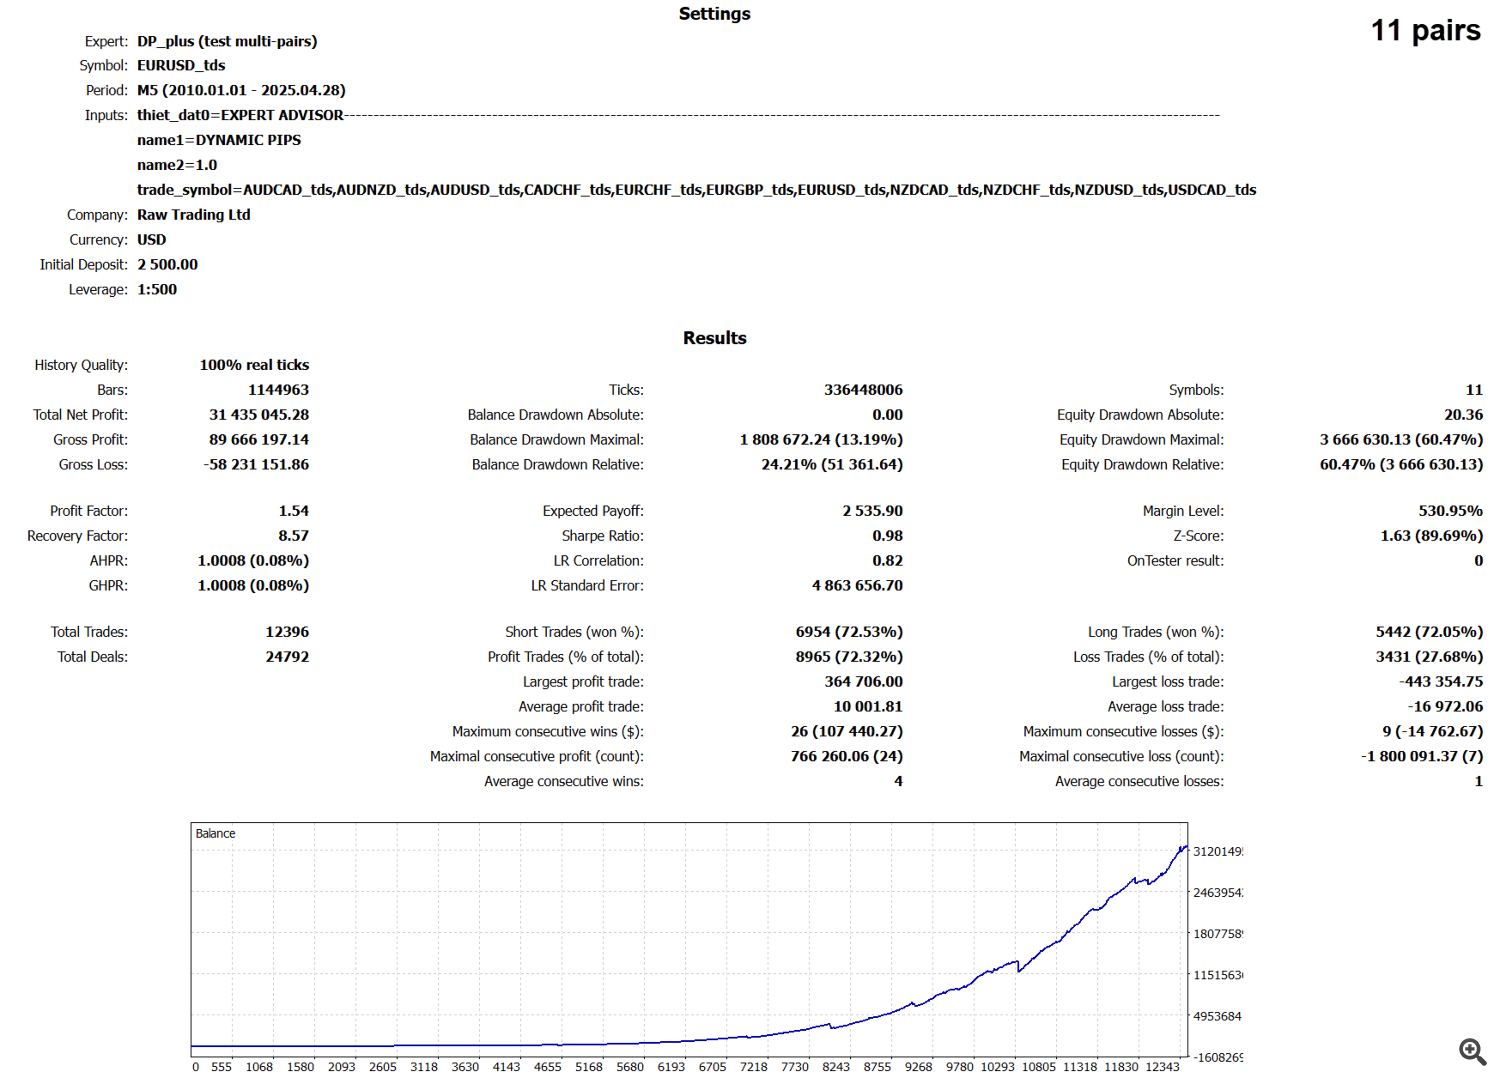This screenshot has height=1078, width=1500.
Task: Click the 6193 x-axis tick label
Action: [x=671, y=1067]
